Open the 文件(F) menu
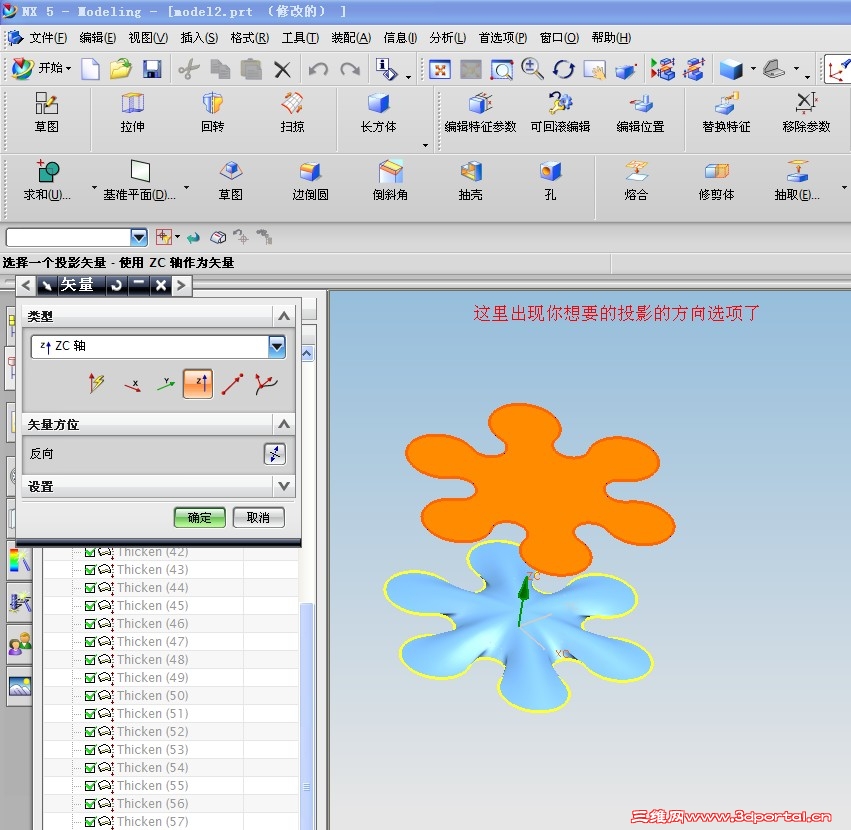The height and width of the screenshot is (830, 851). point(48,37)
